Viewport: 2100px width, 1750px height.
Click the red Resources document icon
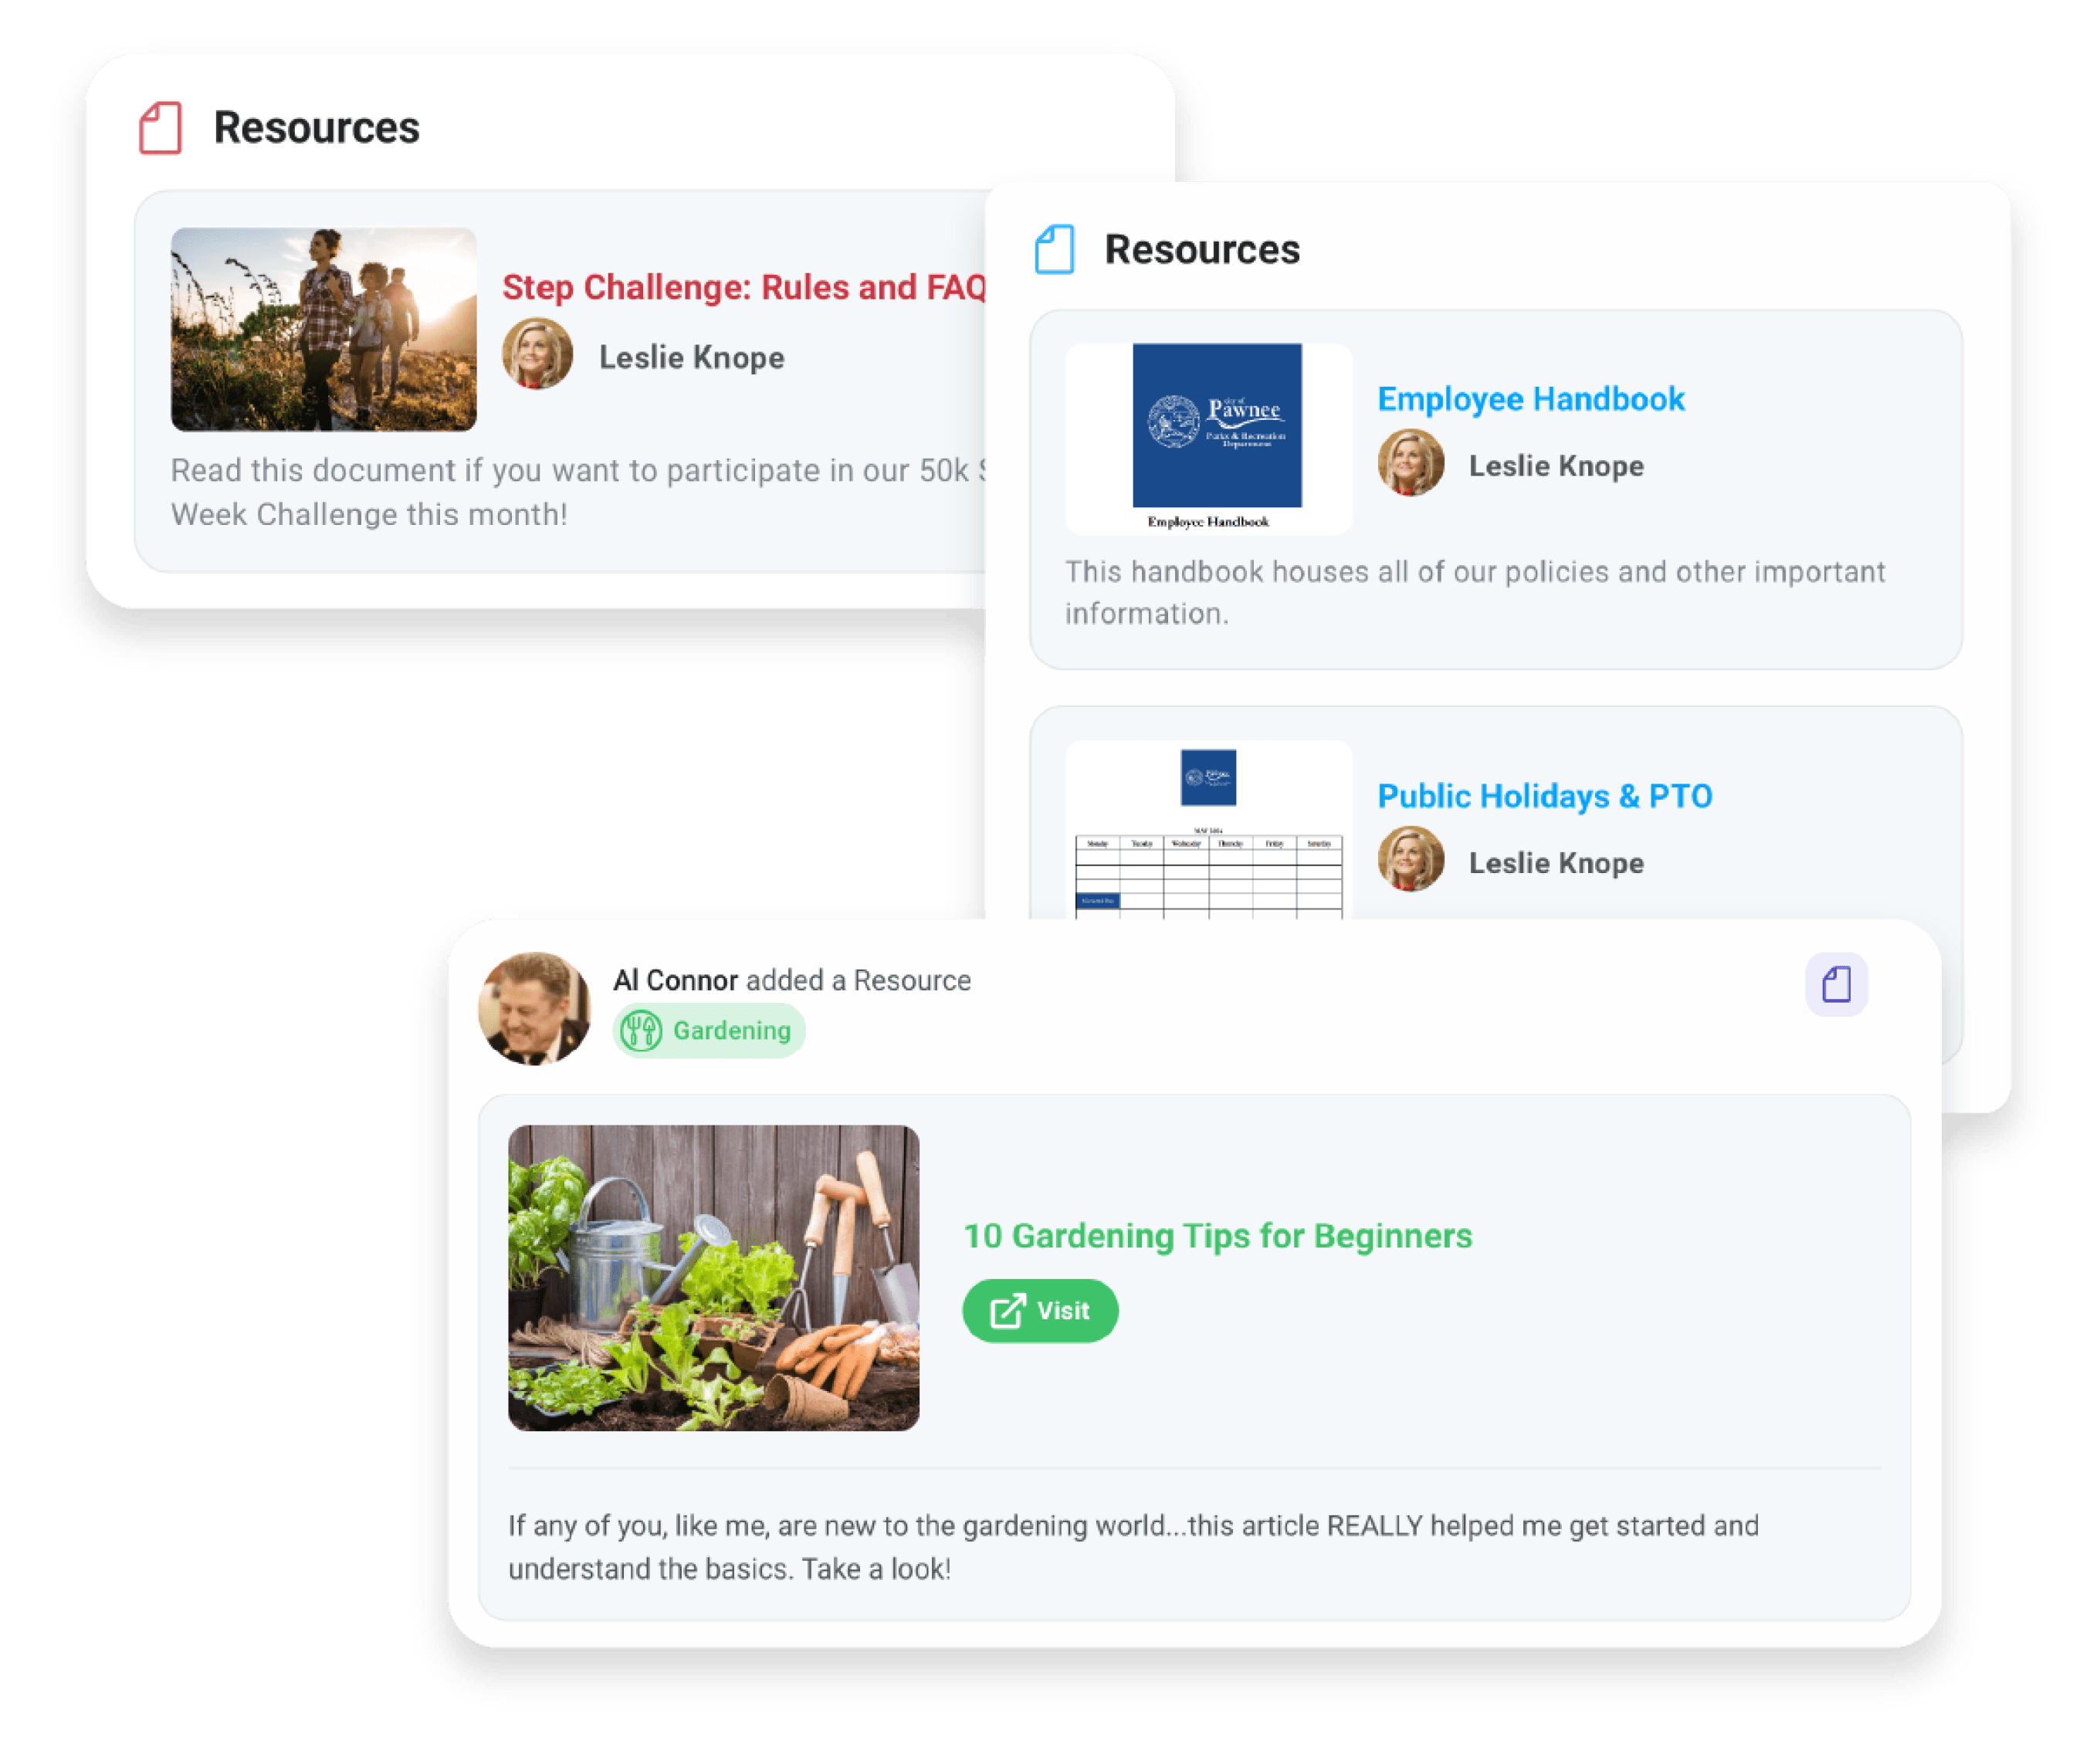tap(160, 127)
